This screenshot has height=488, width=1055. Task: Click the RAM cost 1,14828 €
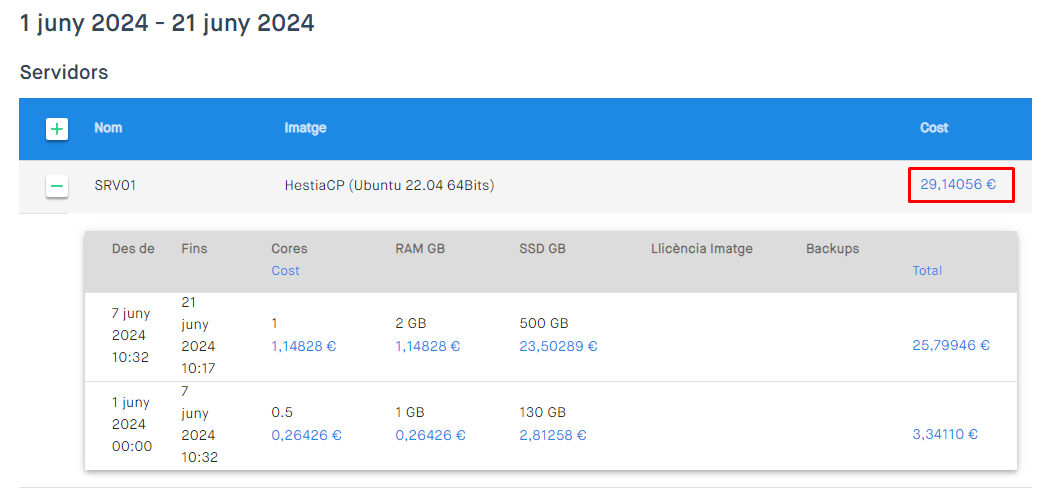pos(428,347)
